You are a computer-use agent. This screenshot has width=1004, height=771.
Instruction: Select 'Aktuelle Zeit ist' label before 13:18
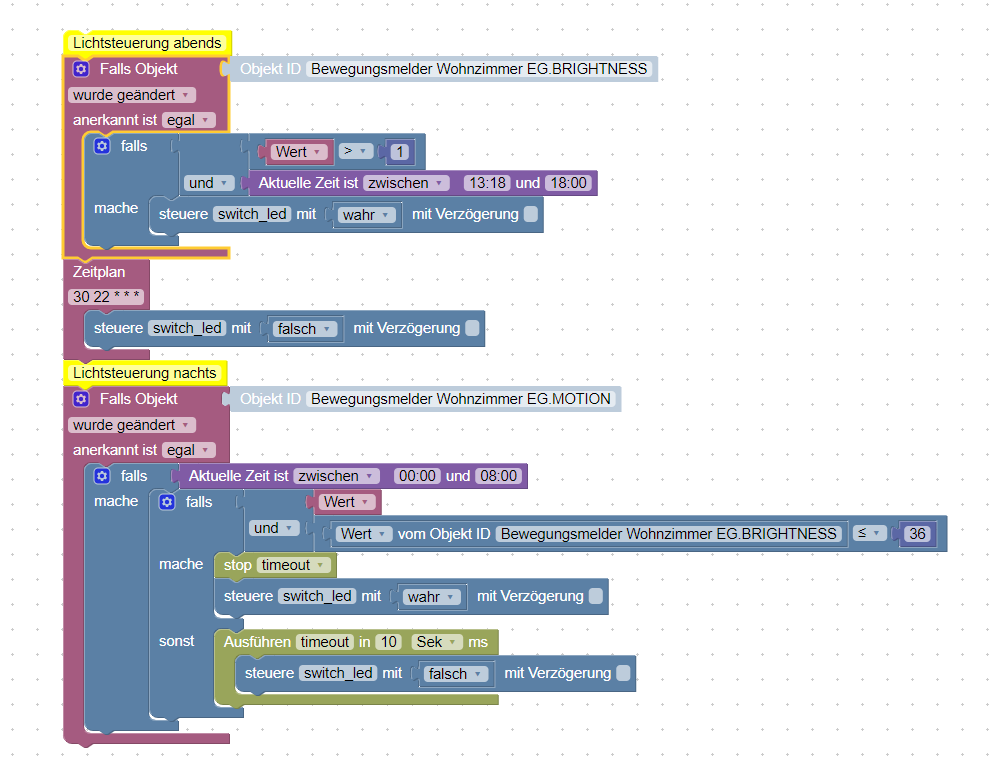pos(308,183)
